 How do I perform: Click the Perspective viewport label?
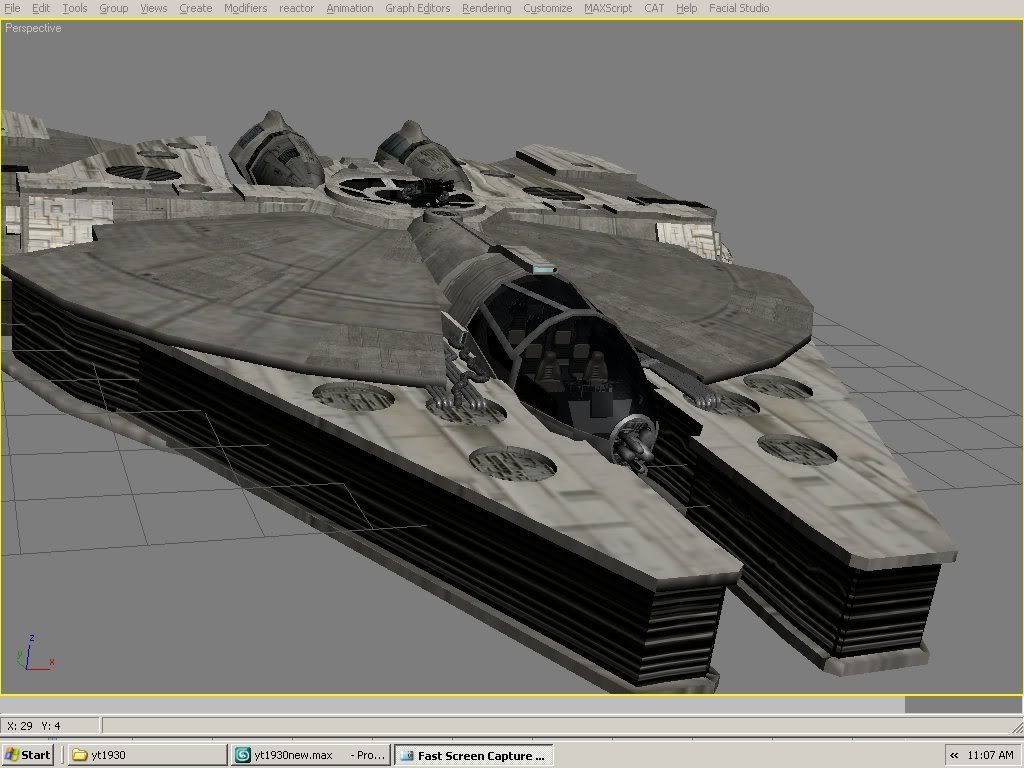[x=33, y=28]
